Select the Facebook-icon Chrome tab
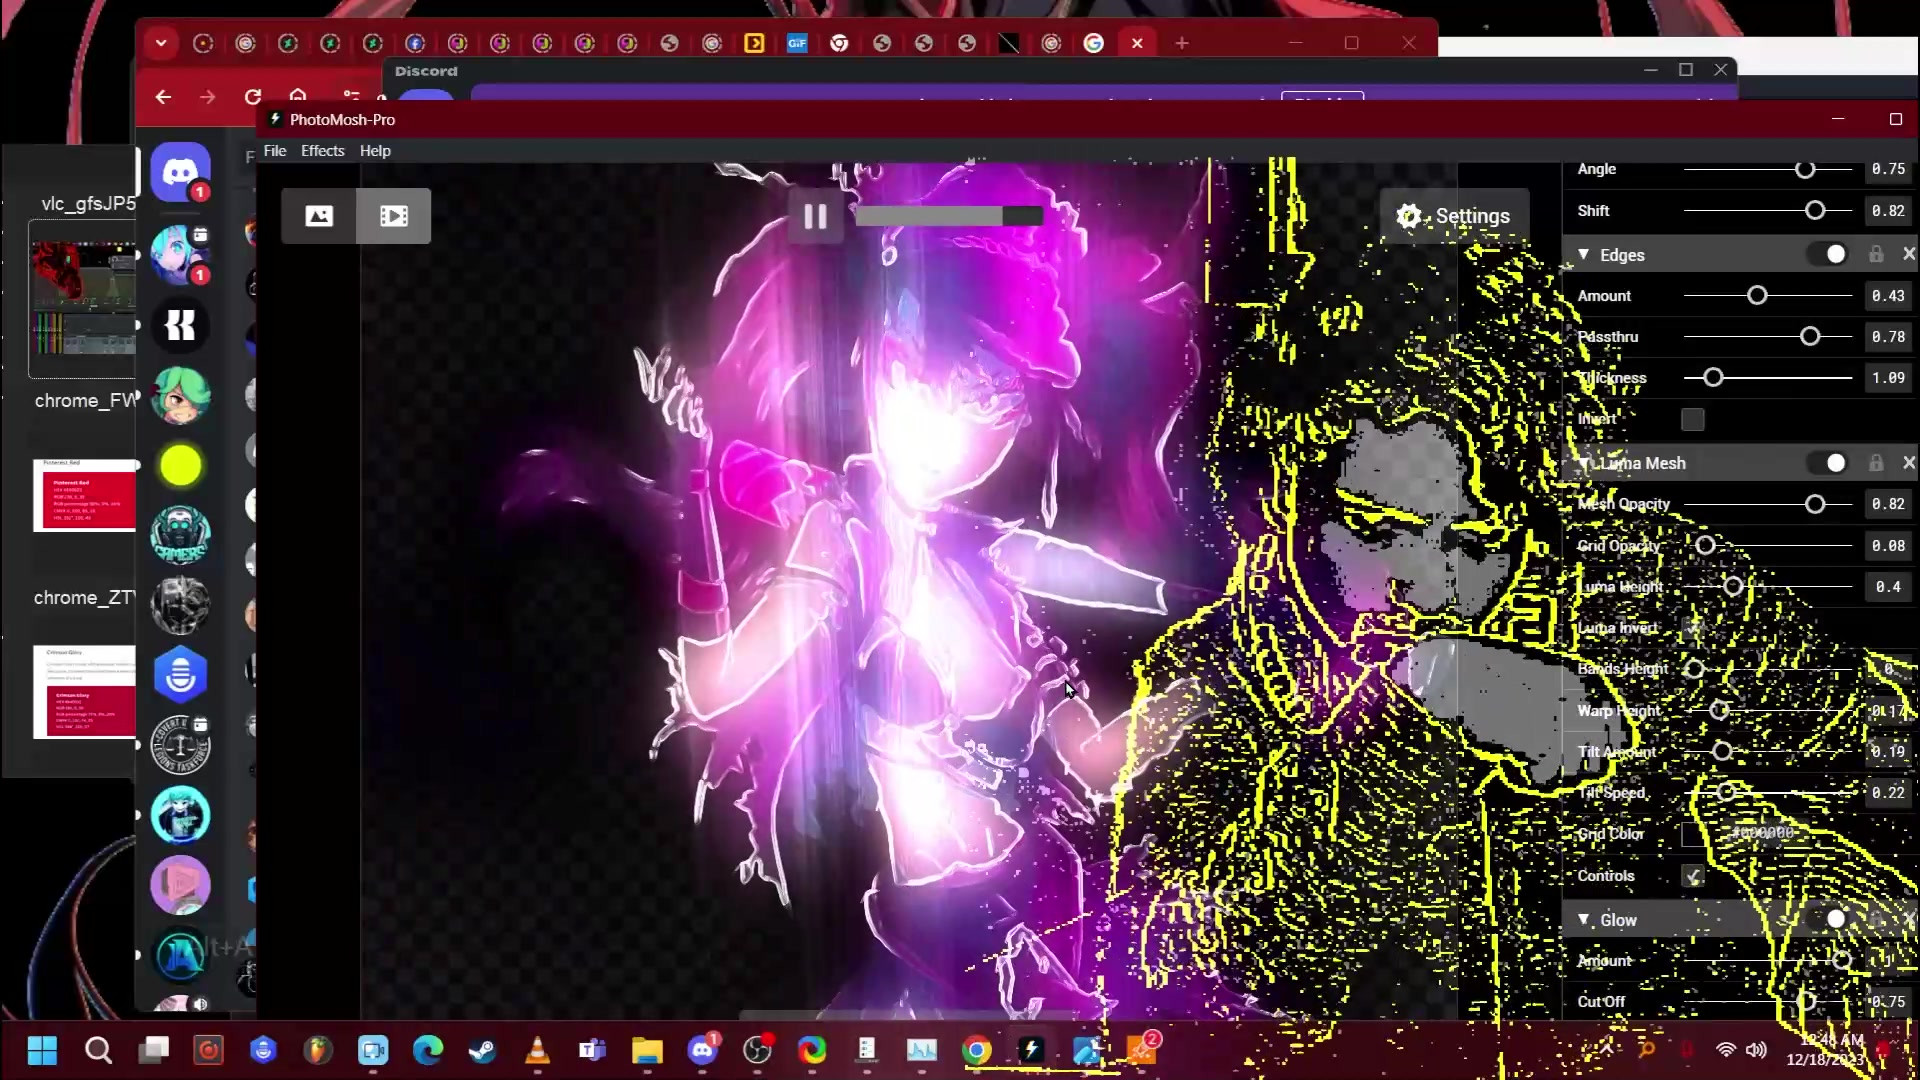The height and width of the screenshot is (1080, 1920). coord(415,43)
